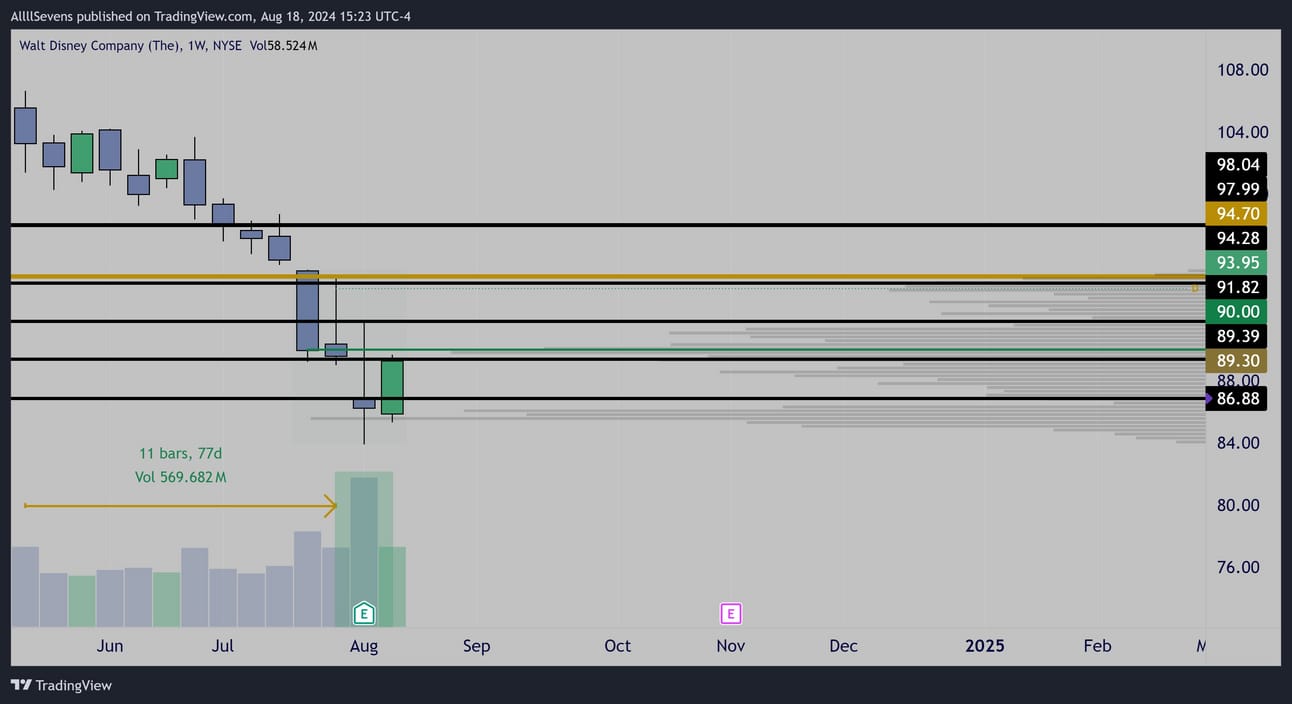Click the Jun label on time axis

pyautogui.click(x=110, y=646)
